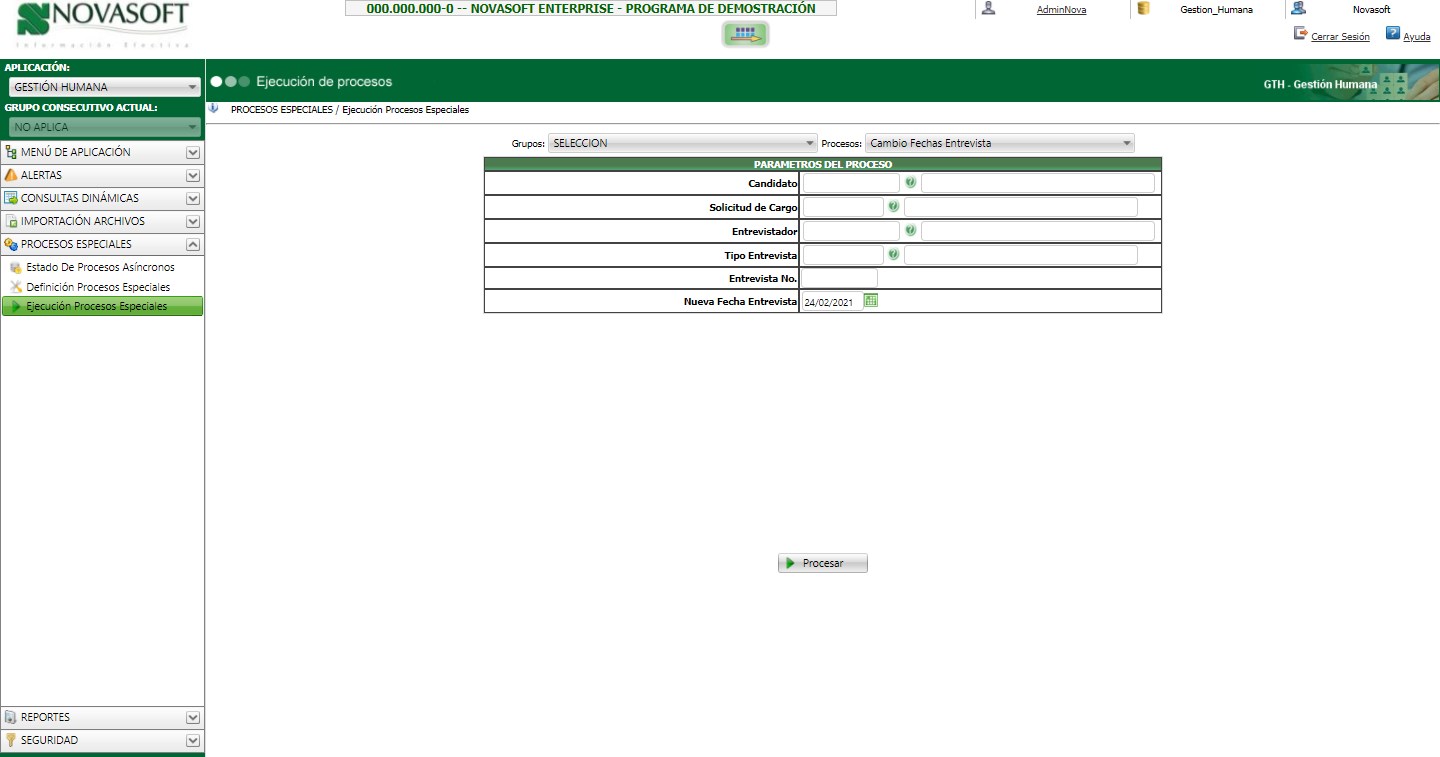Focus the Entrevistador description field
The width and height of the screenshot is (1440, 757).
(x=1038, y=231)
